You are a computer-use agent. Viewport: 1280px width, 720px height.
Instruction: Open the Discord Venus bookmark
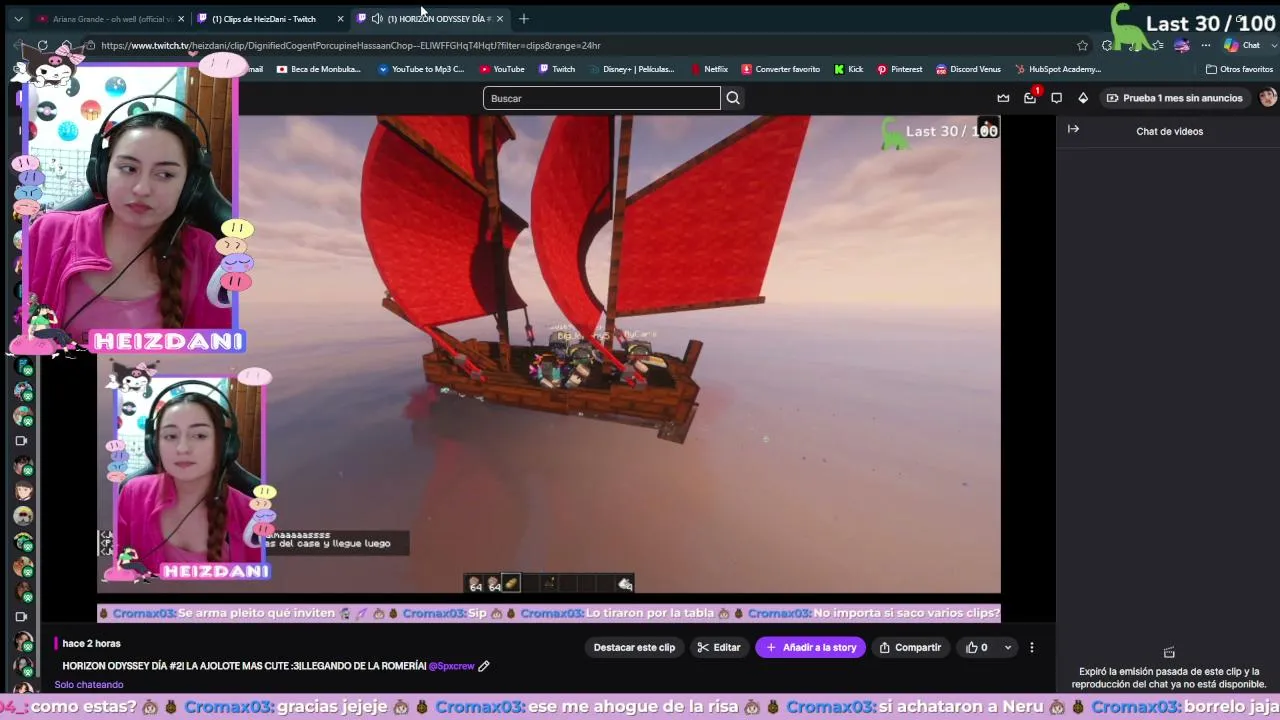pyautogui.click(x=968, y=69)
